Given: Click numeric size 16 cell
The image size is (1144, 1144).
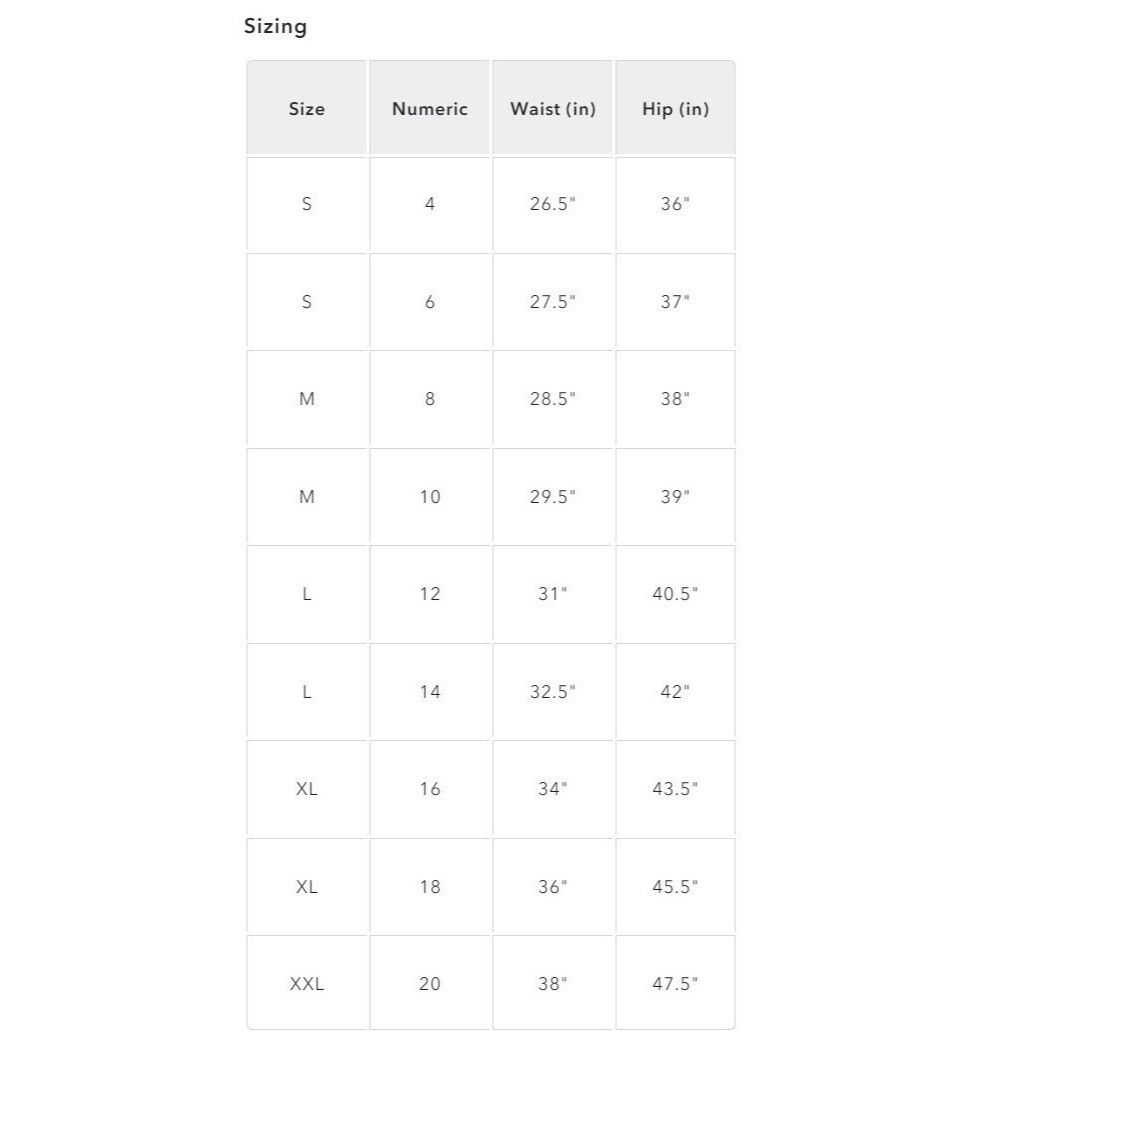Looking at the screenshot, I should [430, 789].
